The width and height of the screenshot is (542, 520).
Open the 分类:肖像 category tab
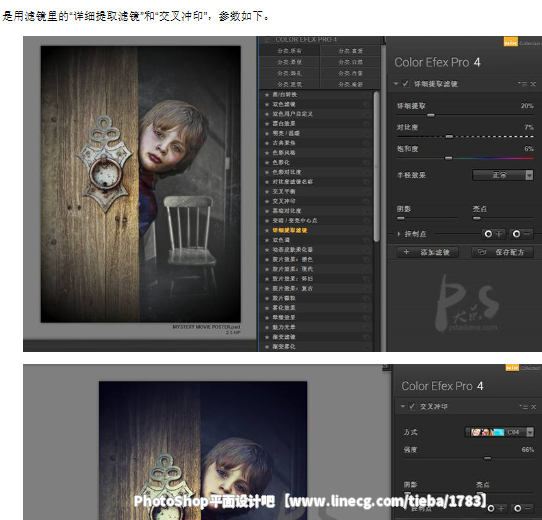[350, 73]
